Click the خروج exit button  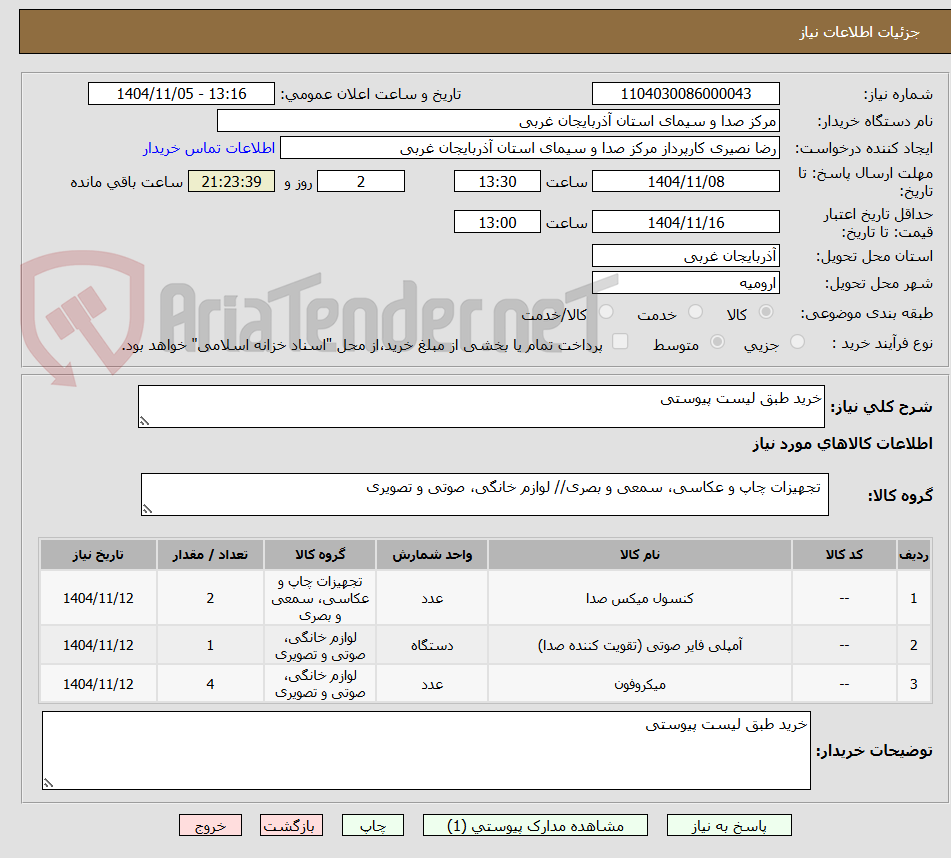(210, 825)
